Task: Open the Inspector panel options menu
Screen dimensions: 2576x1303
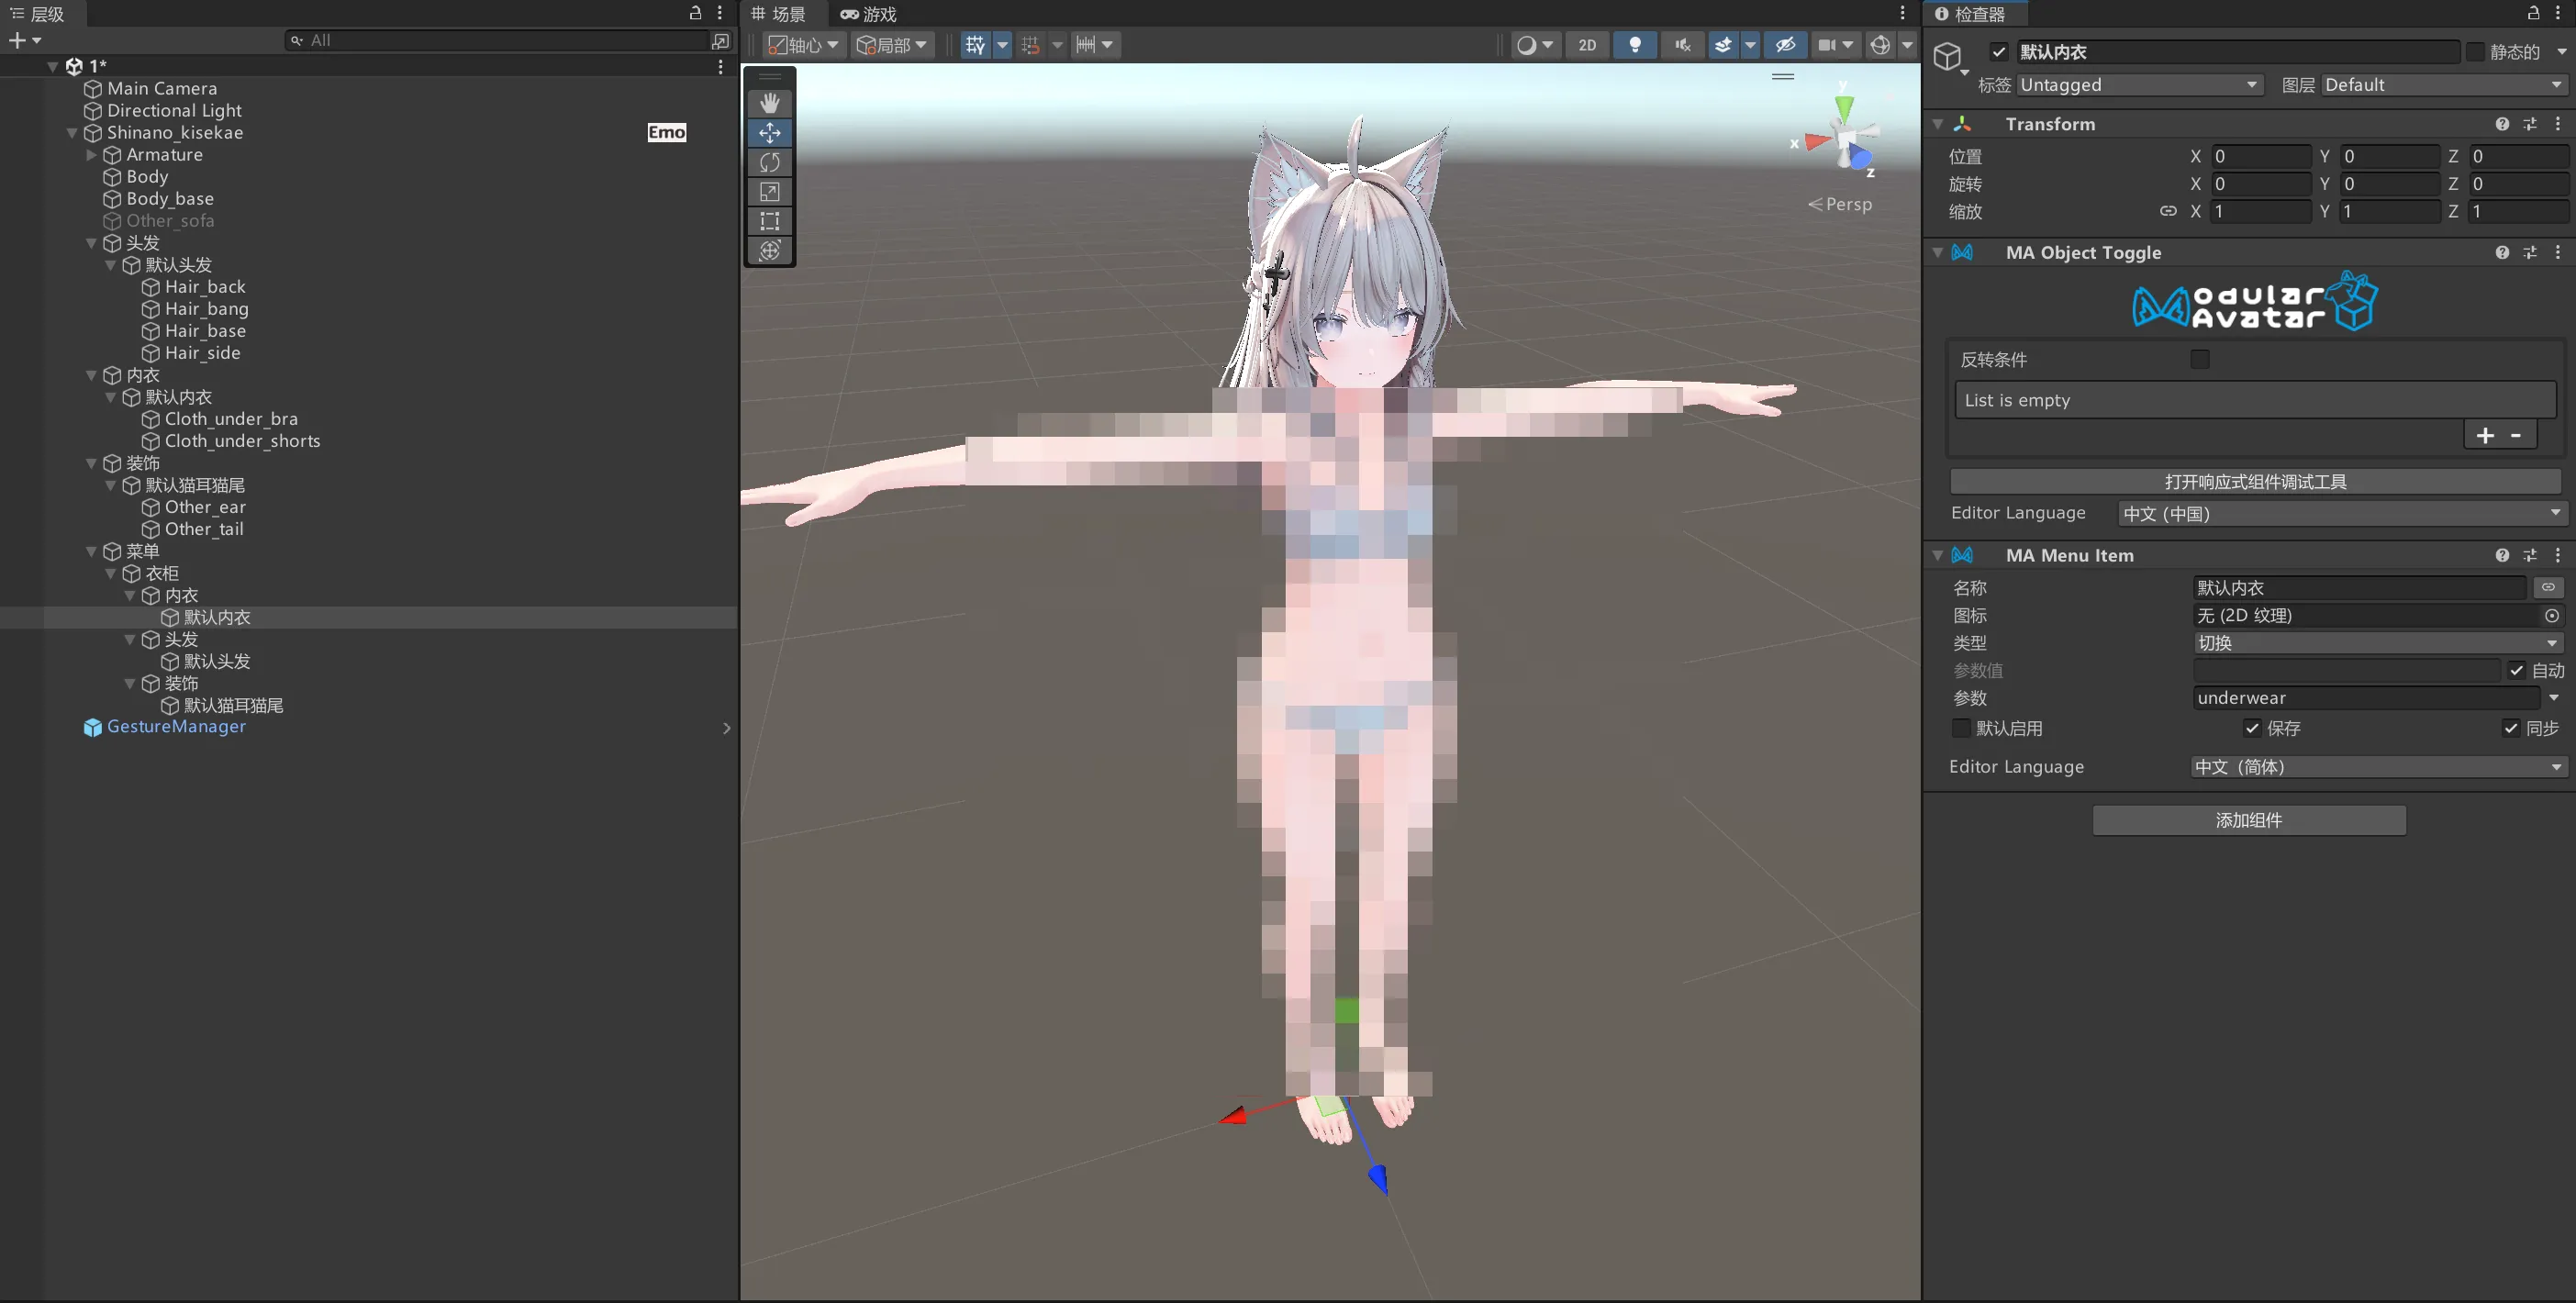Action: [2558, 13]
